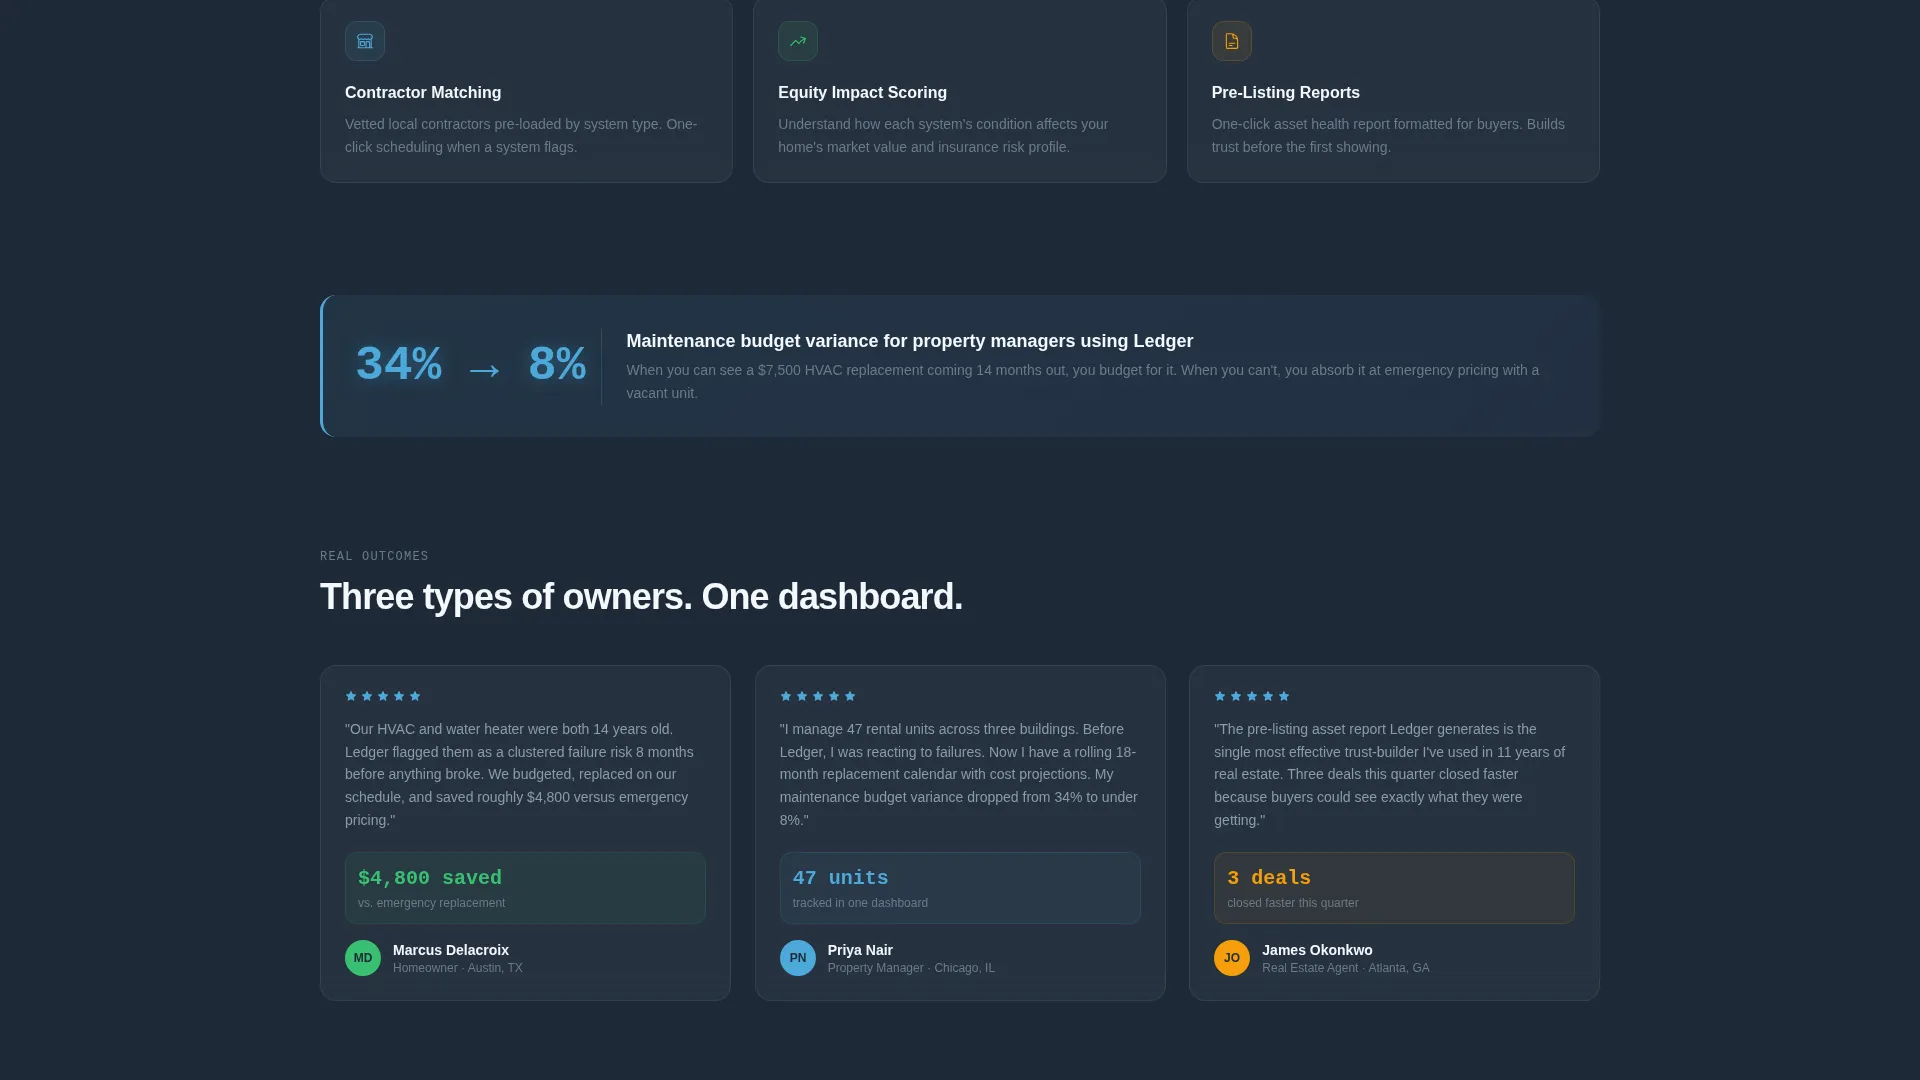
Task: Click Homeowner · Austin, TX caption
Action: [x=457, y=968]
